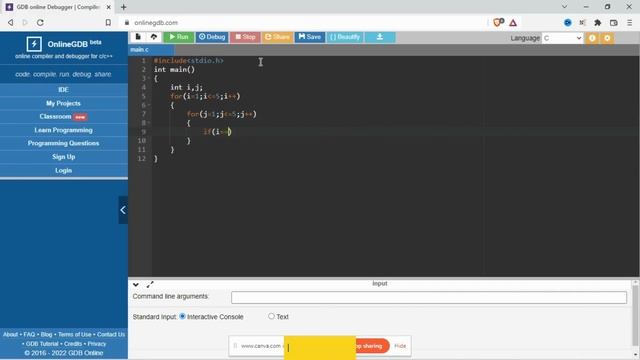Open the browser wallet icon
640x360 pixels.
pos(613,23)
